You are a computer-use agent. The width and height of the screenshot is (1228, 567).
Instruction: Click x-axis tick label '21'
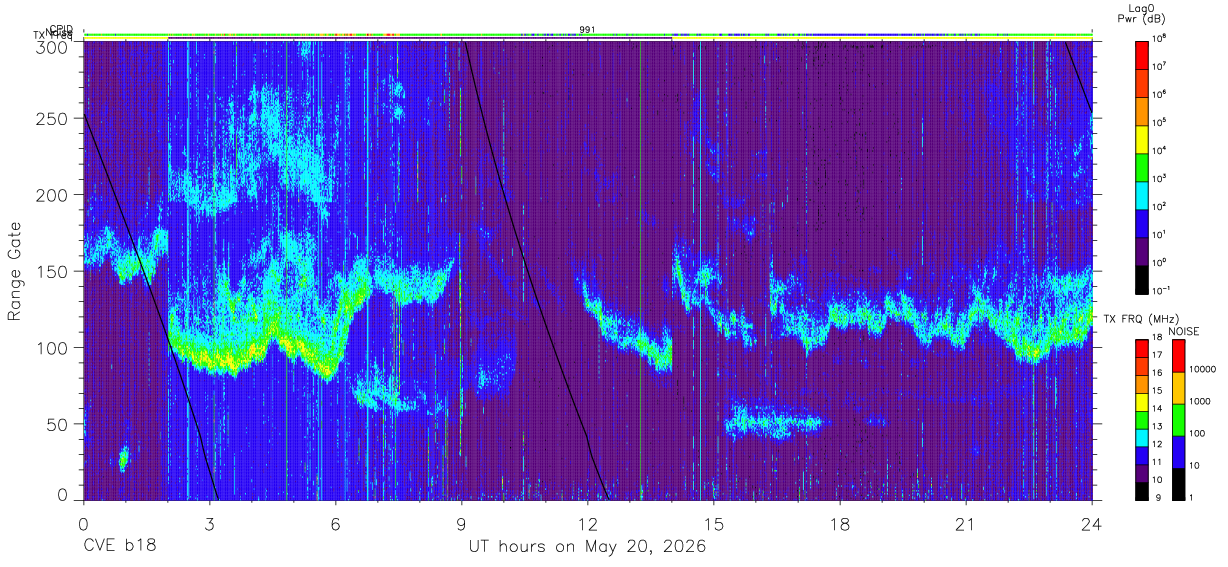pyautogui.click(x=966, y=524)
